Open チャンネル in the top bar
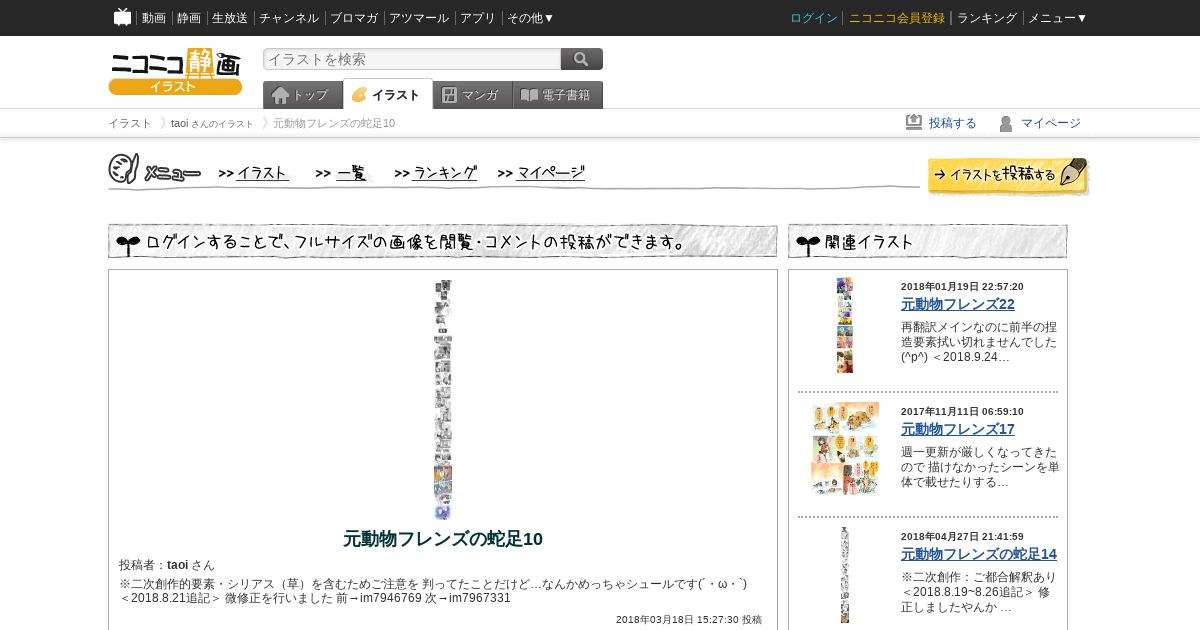The height and width of the screenshot is (630, 1200). click(289, 18)
